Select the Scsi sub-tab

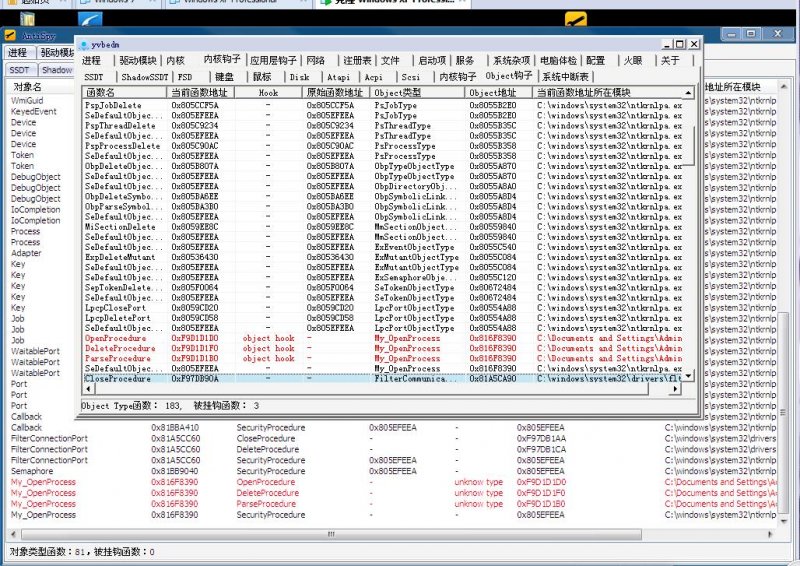[411, 77]
